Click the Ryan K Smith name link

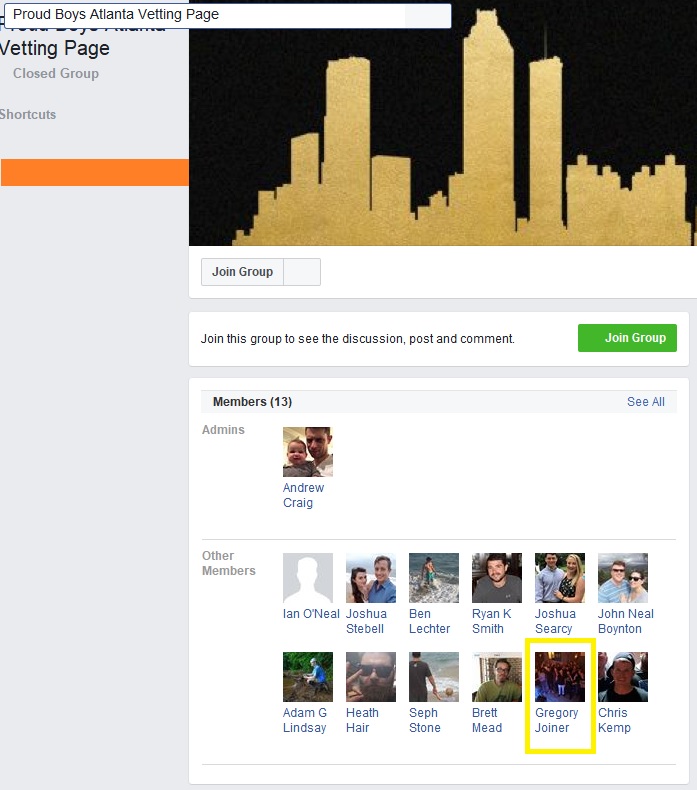(492, 621)
